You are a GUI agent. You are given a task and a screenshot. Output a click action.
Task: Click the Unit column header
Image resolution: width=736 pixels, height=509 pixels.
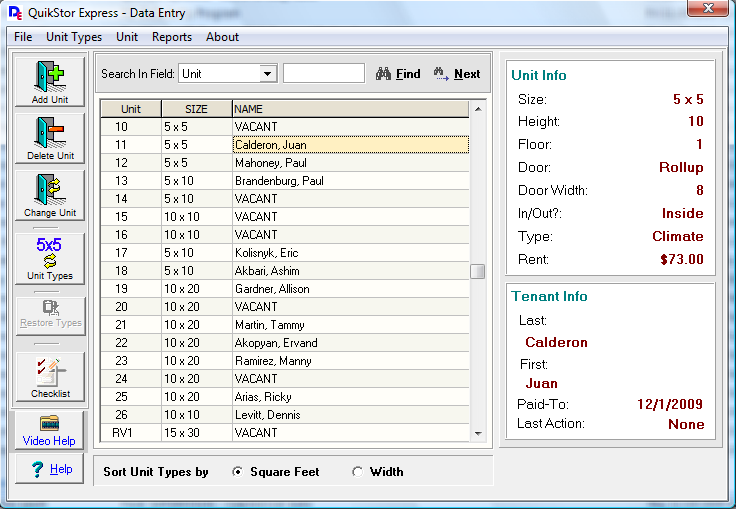tap(131, 109)
